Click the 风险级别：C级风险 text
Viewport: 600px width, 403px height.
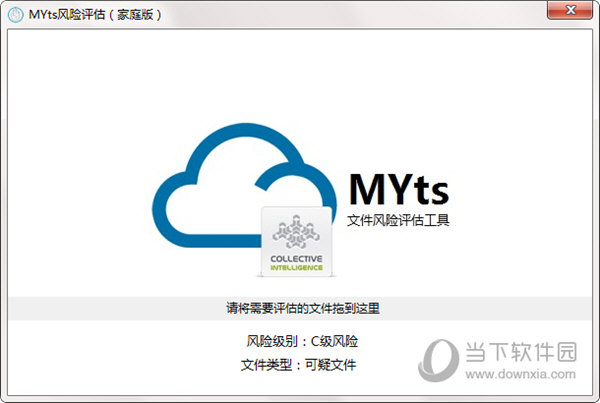coord(302,341)
